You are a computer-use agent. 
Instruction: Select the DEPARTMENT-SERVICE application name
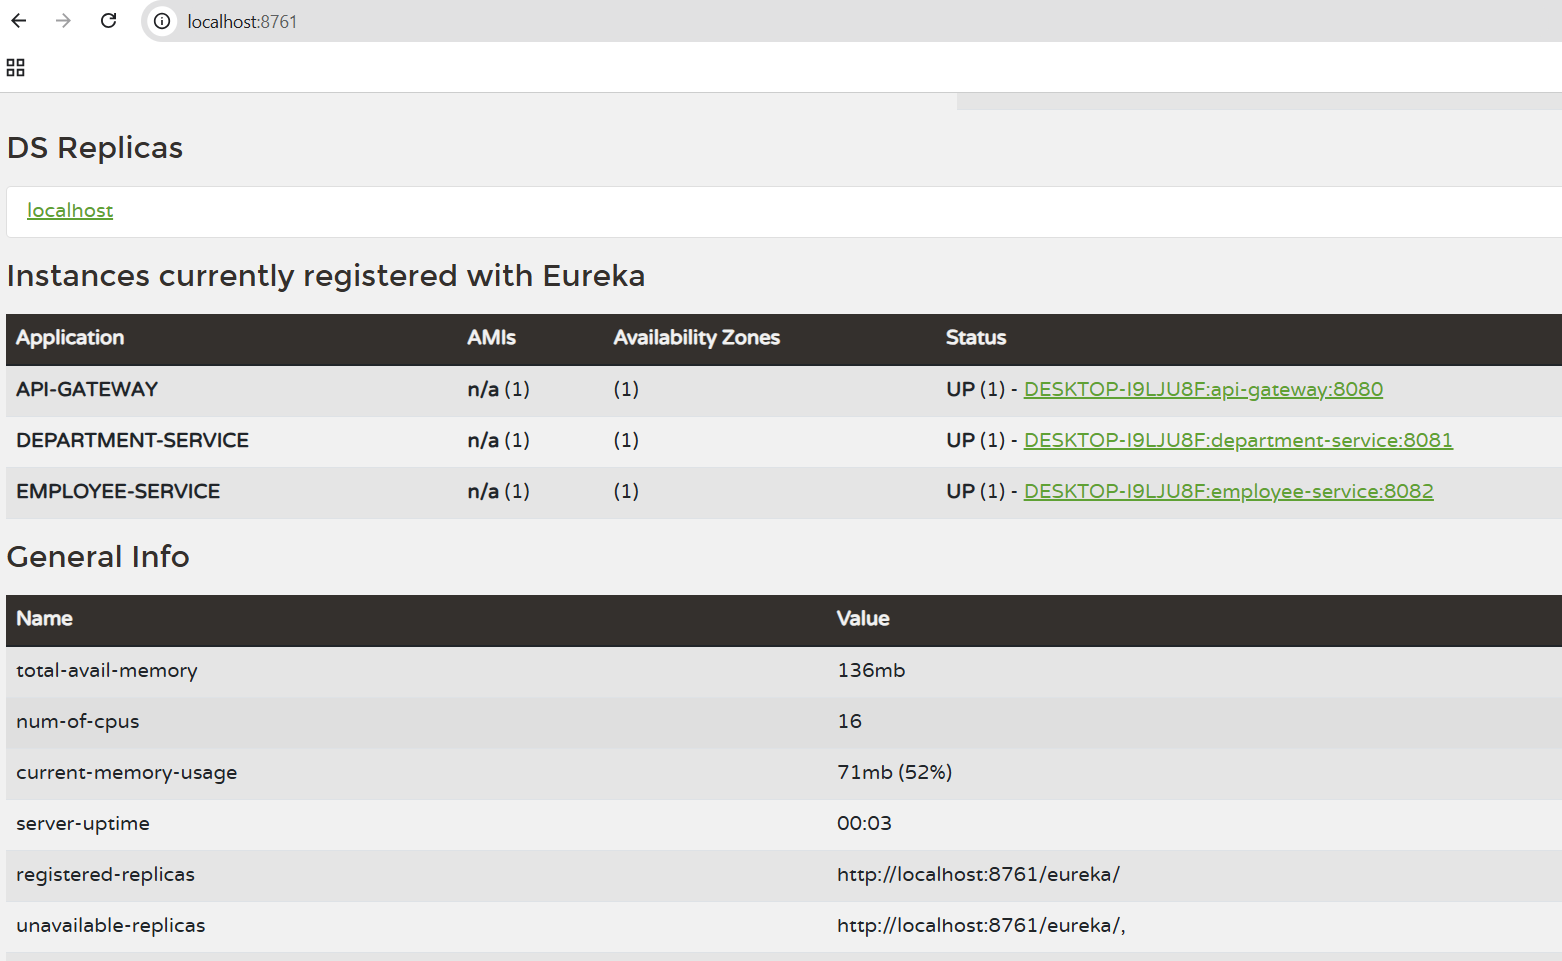[x=132, y=441]
